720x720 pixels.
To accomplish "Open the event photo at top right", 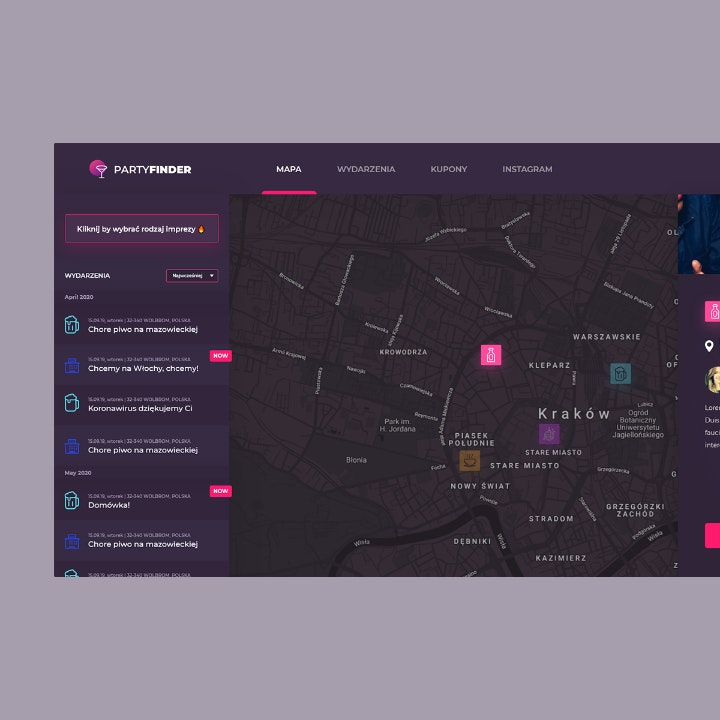I will point(699,234).
